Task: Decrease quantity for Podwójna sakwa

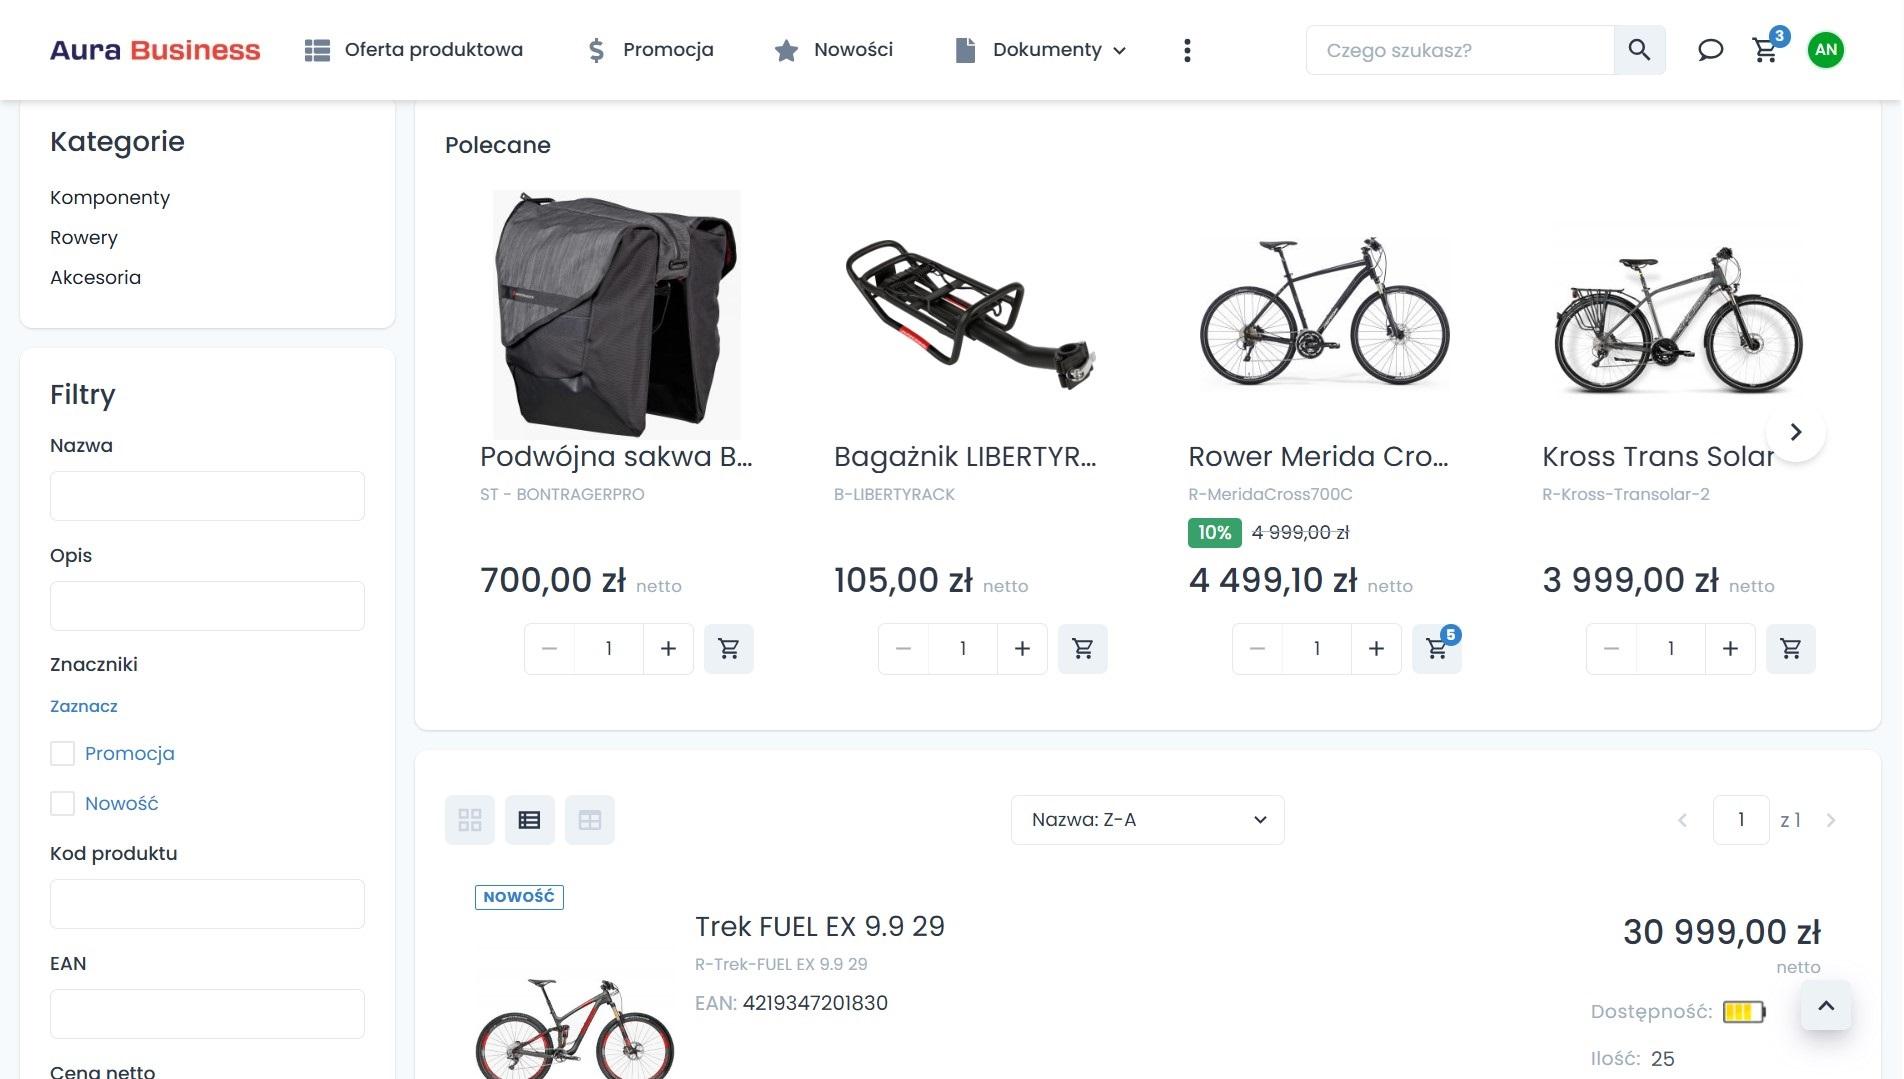Action: tap(549, 649)
